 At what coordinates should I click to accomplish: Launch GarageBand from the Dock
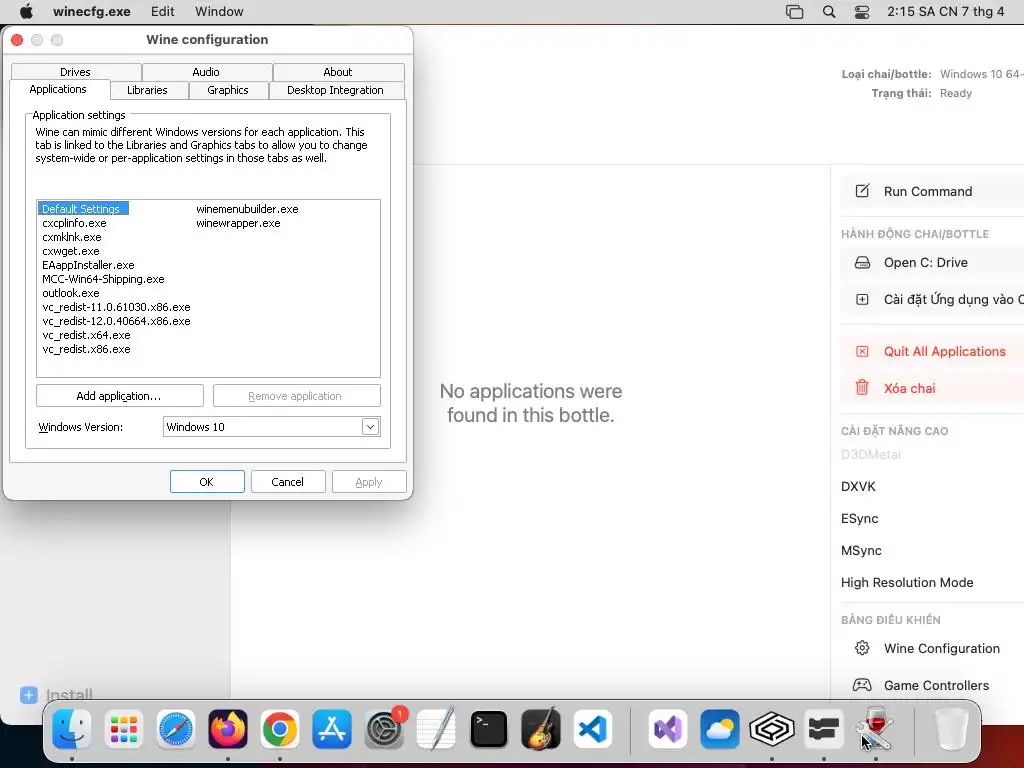541,729
